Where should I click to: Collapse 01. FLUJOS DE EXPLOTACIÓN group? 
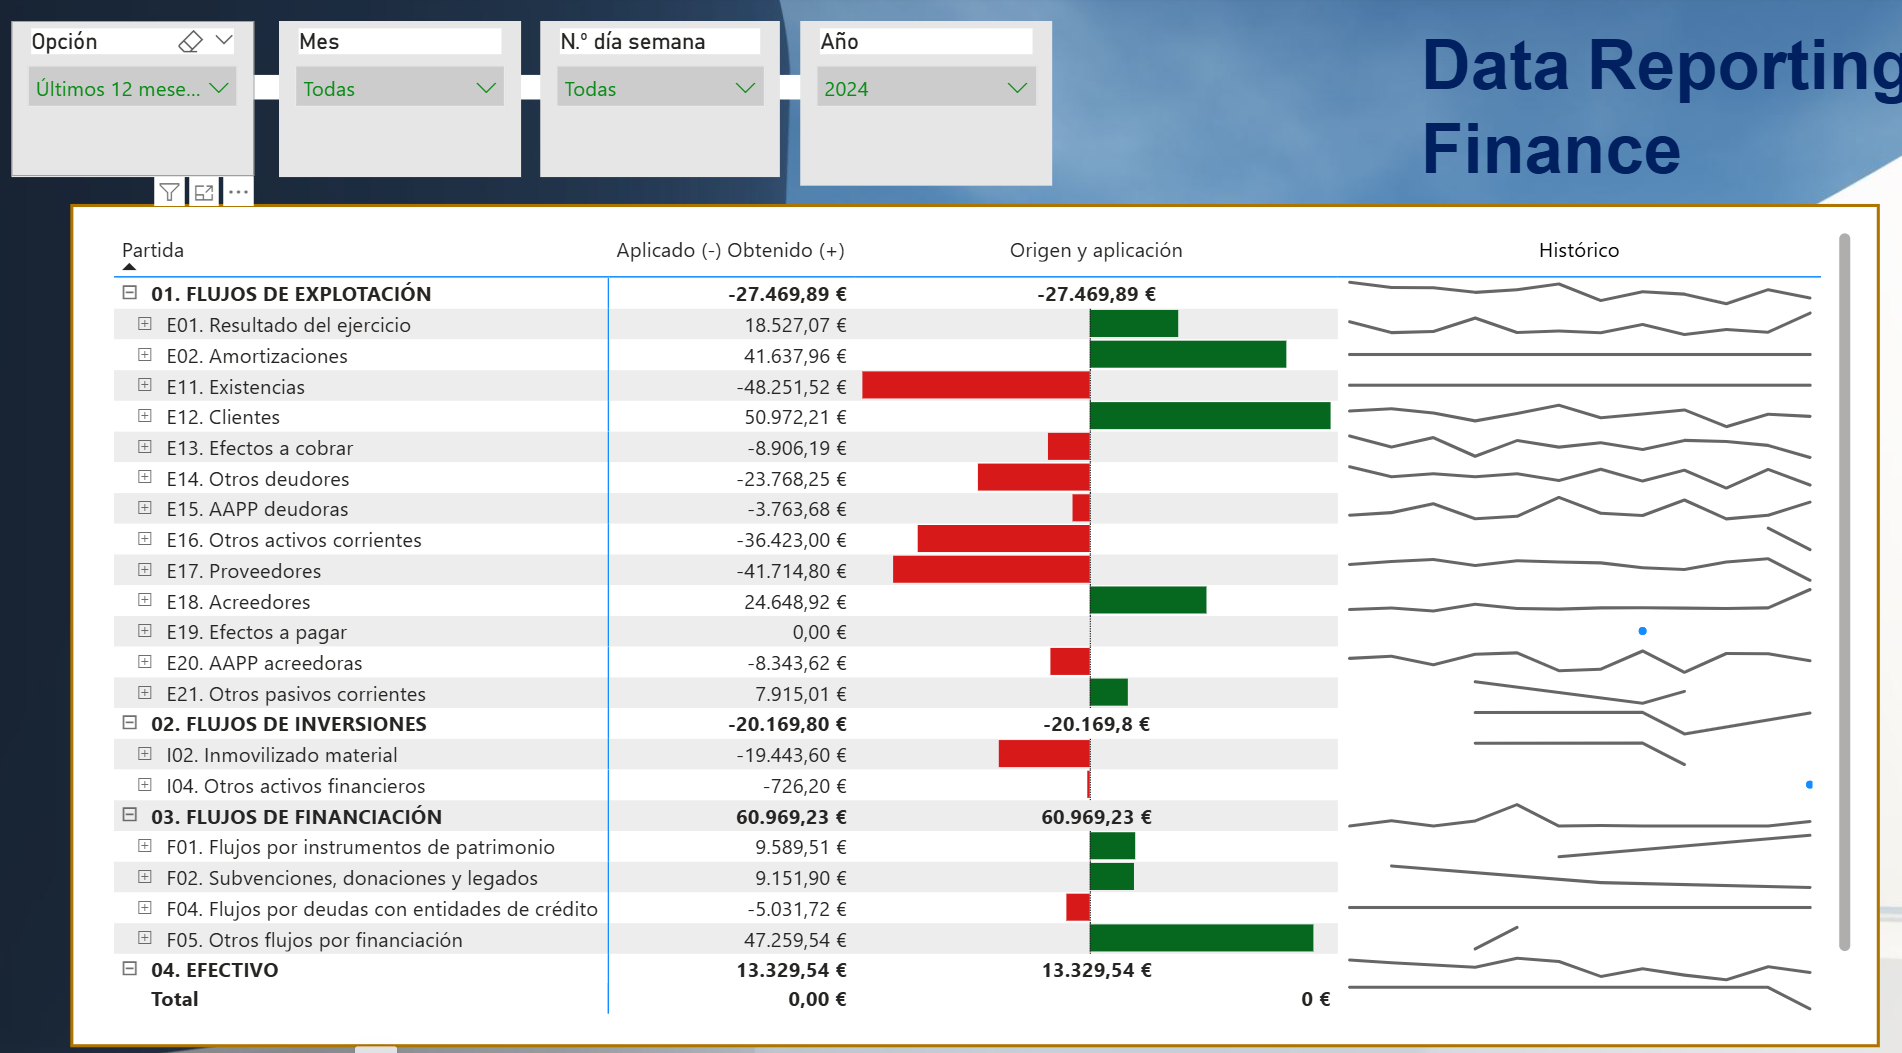click(129, 293)
